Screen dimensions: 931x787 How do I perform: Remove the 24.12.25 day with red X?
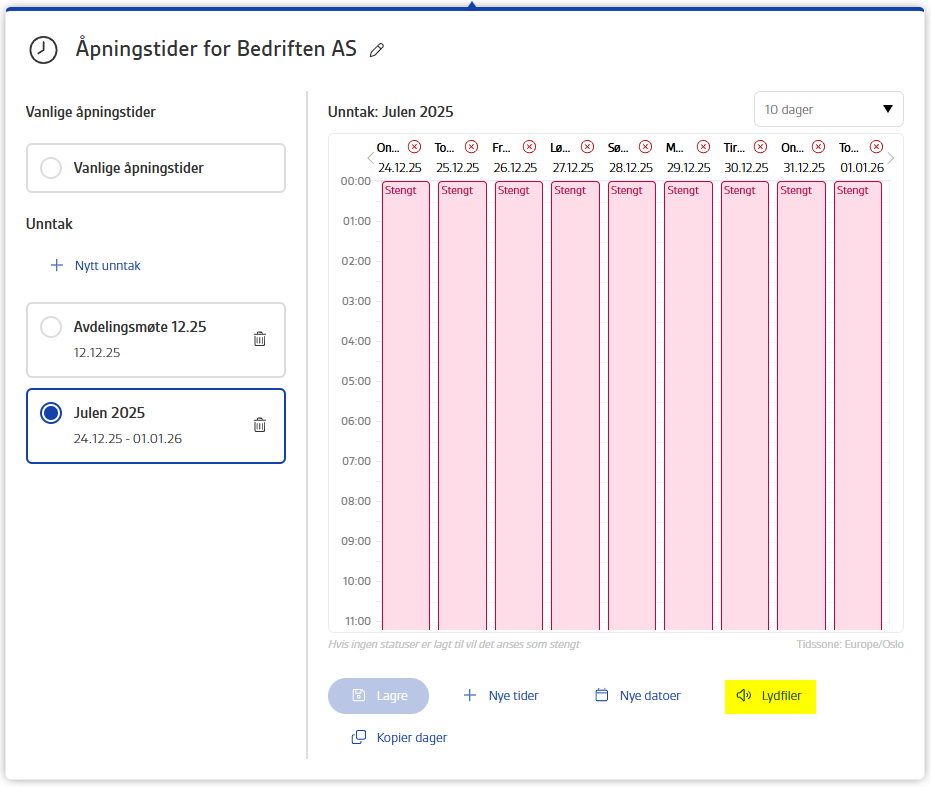pos(414,147)
